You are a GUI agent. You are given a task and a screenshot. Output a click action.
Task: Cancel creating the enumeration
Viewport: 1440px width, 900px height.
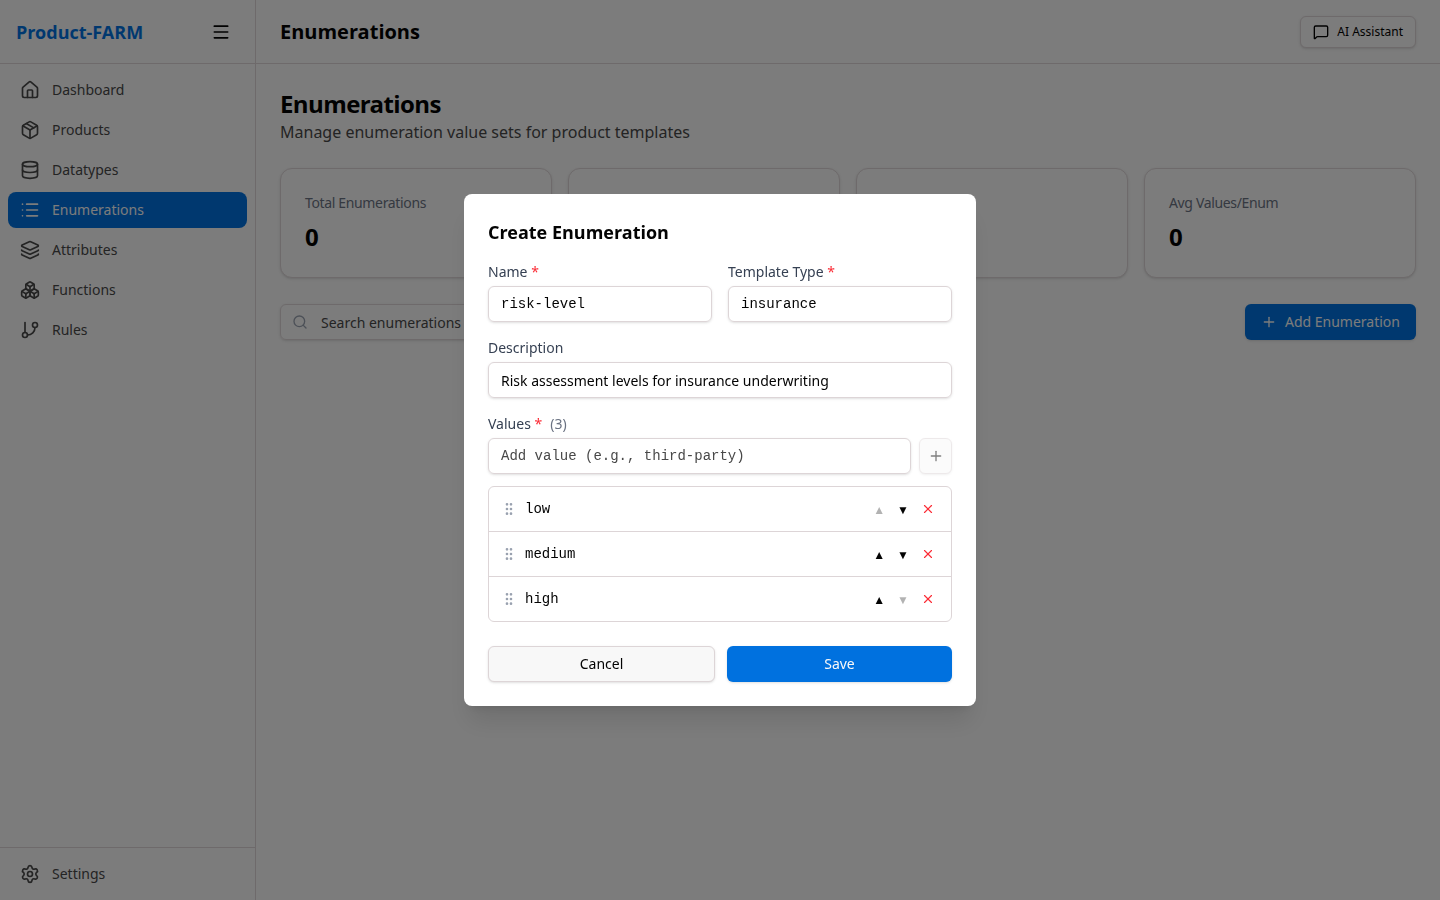tap(601, 663)
